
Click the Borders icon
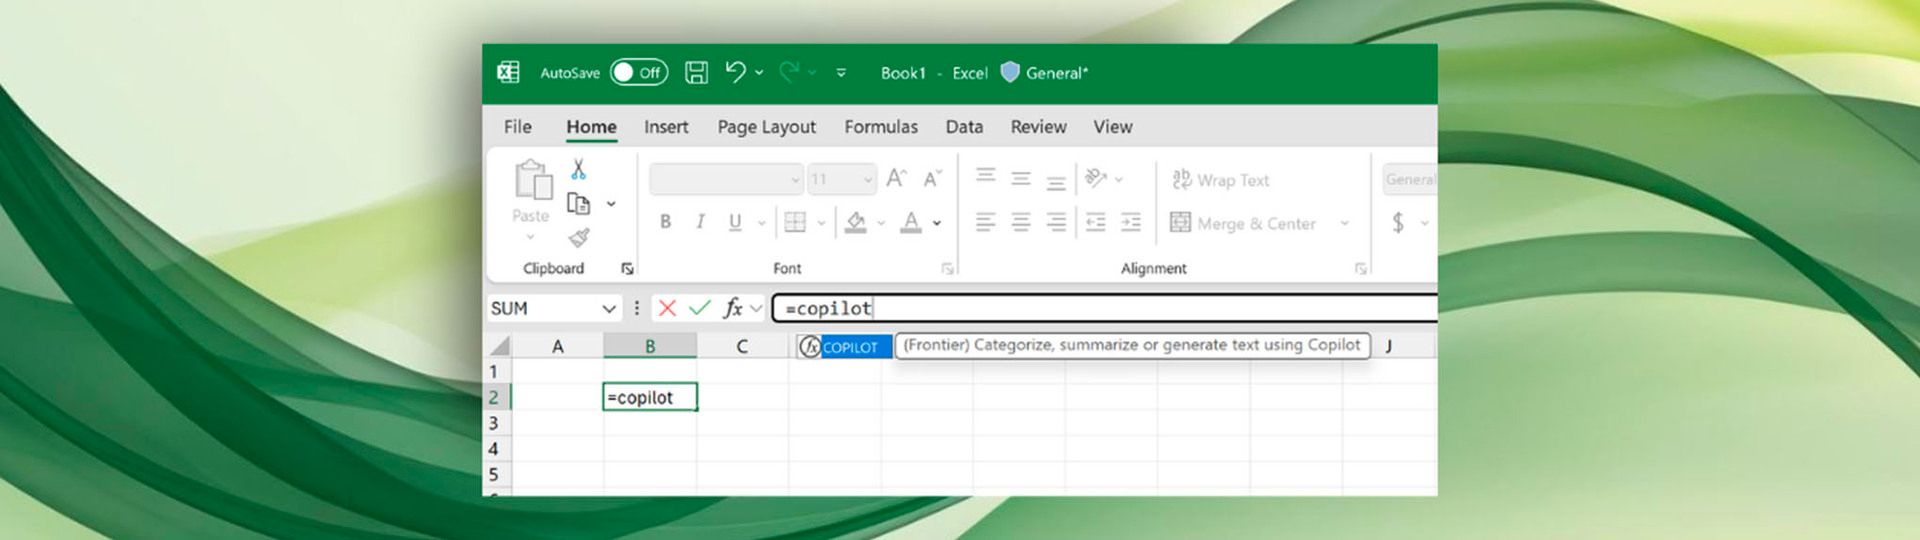[795, 222]
